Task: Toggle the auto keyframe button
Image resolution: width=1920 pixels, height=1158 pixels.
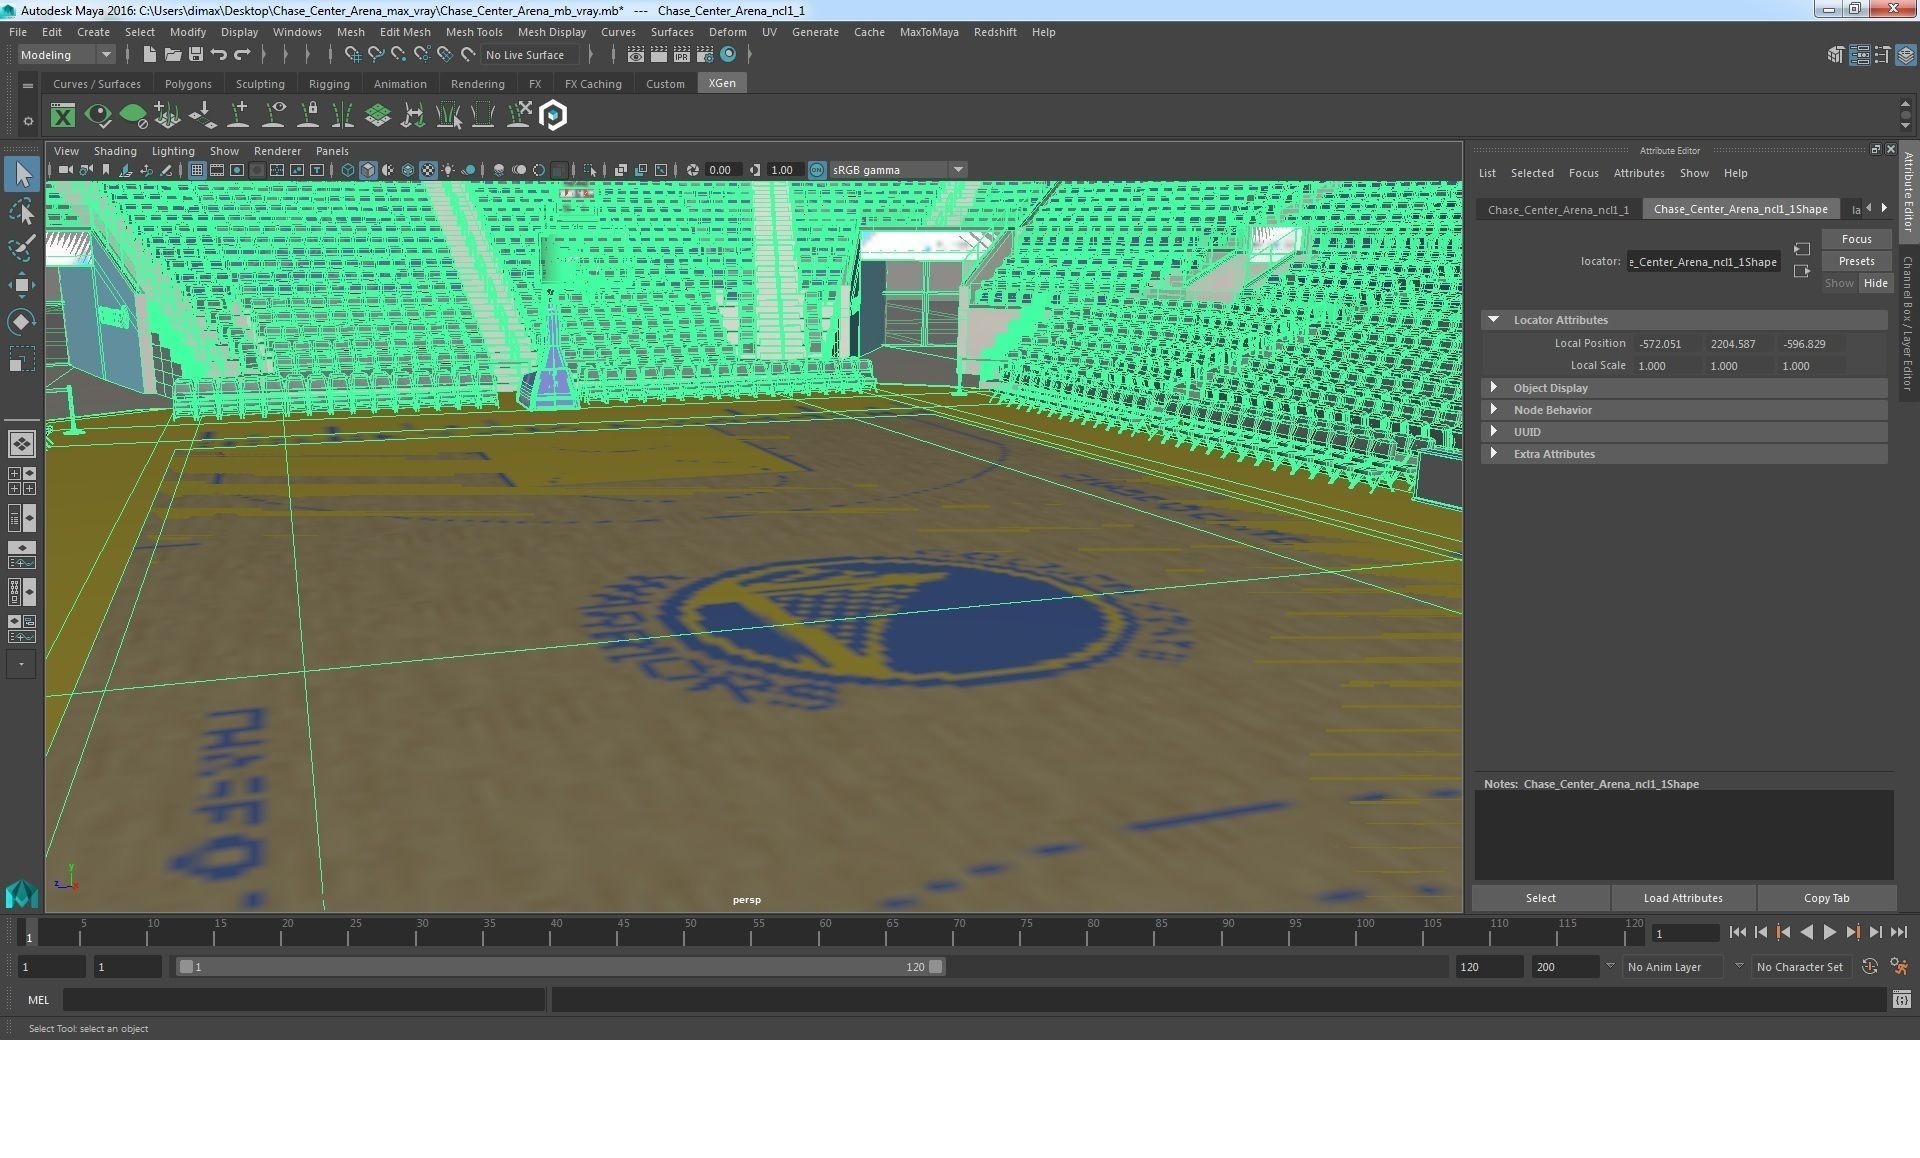Action: pyautogui.click(x=1869, y=967)
